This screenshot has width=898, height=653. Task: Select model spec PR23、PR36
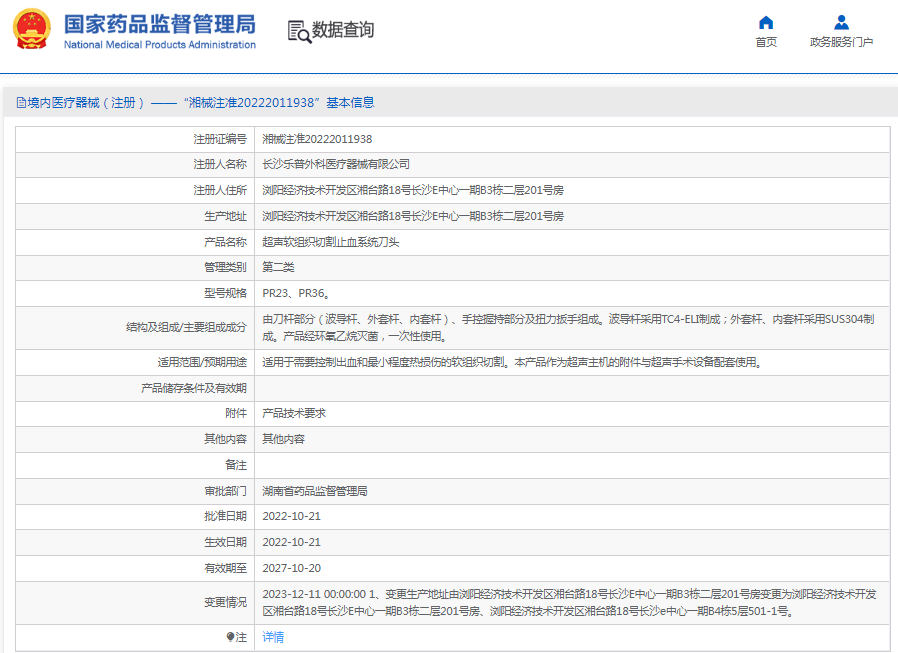coord(296,293)
